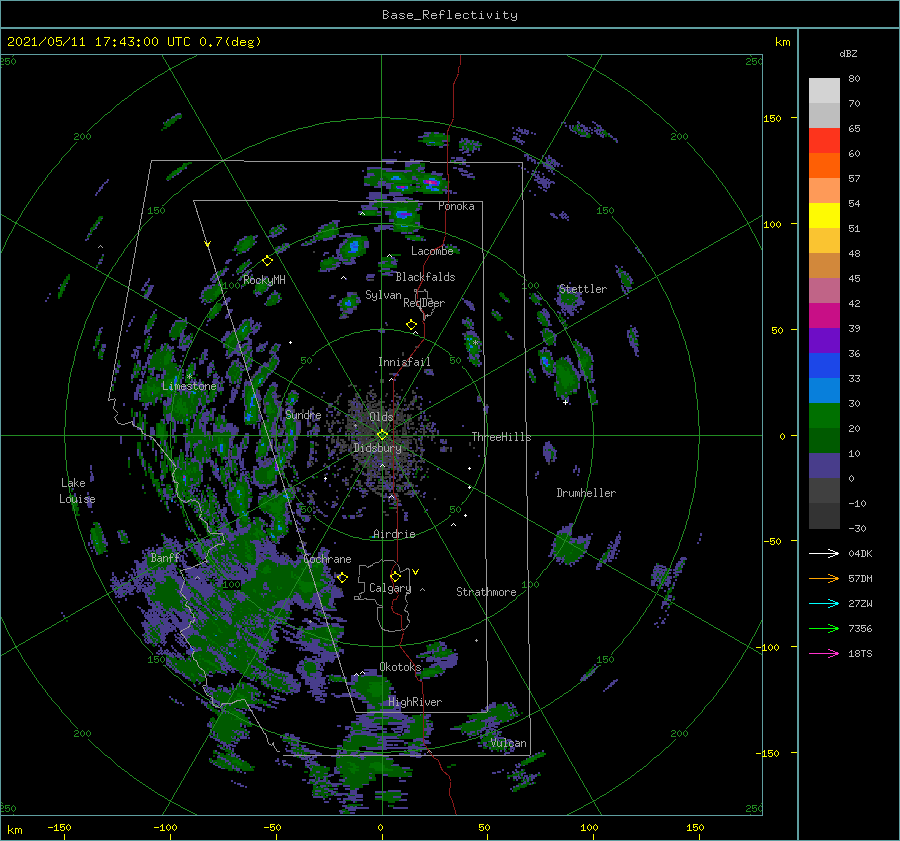Click the Olds town label
The height and width of the screenshot is (841, 900).
381,417
